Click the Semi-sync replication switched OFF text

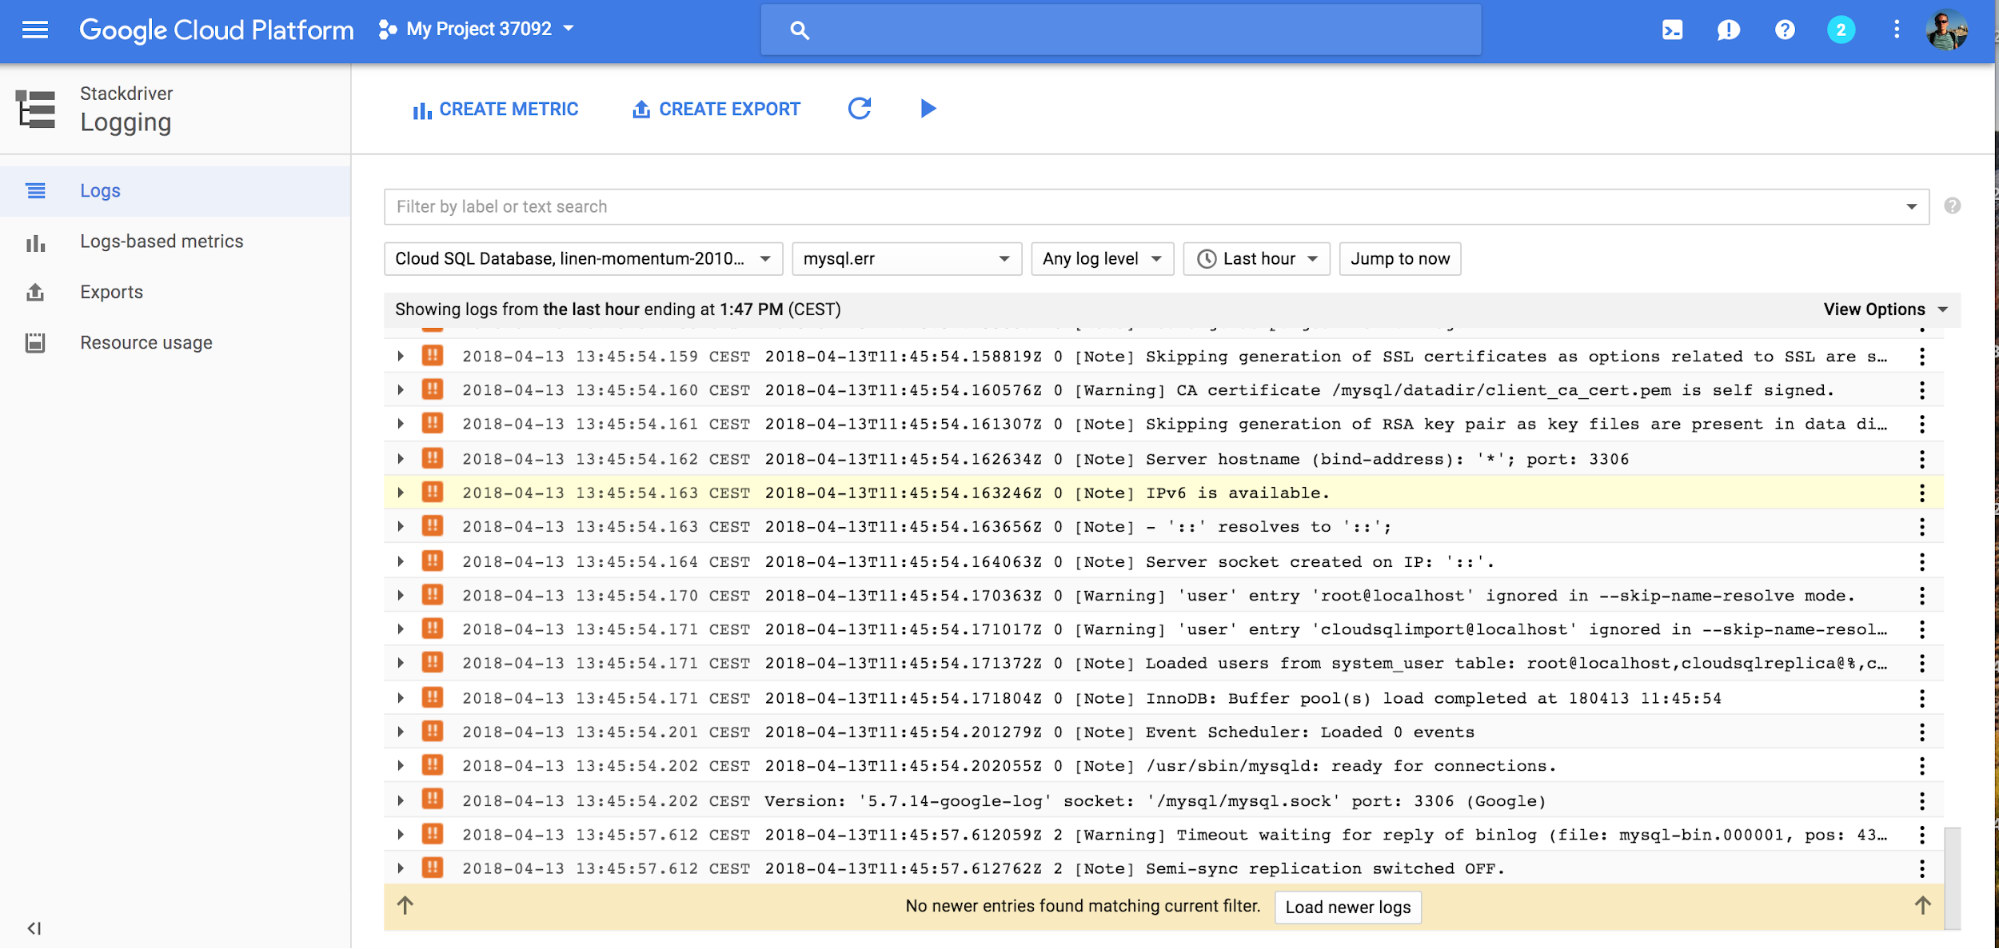pyautogui.click(x=1325, y=869)
